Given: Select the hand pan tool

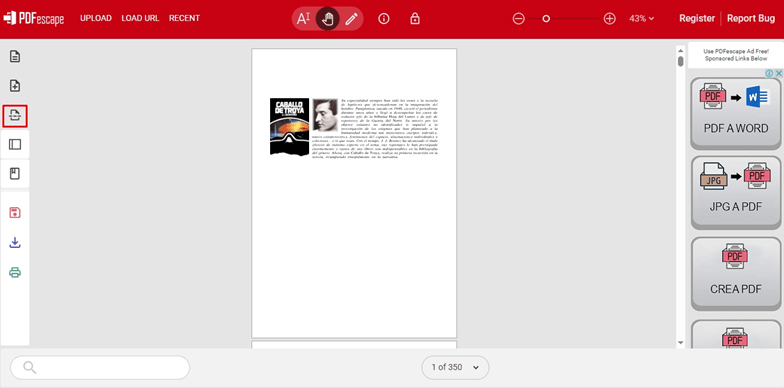Looking at the screenshot, I should (x=328, y=19).
